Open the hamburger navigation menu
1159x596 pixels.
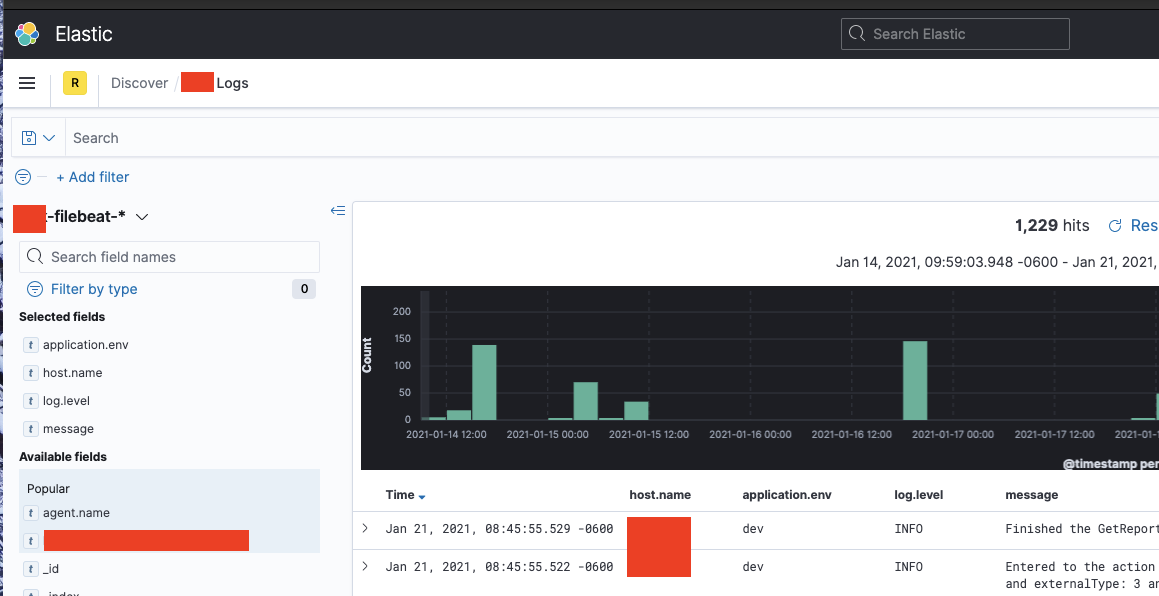[27, 83]
